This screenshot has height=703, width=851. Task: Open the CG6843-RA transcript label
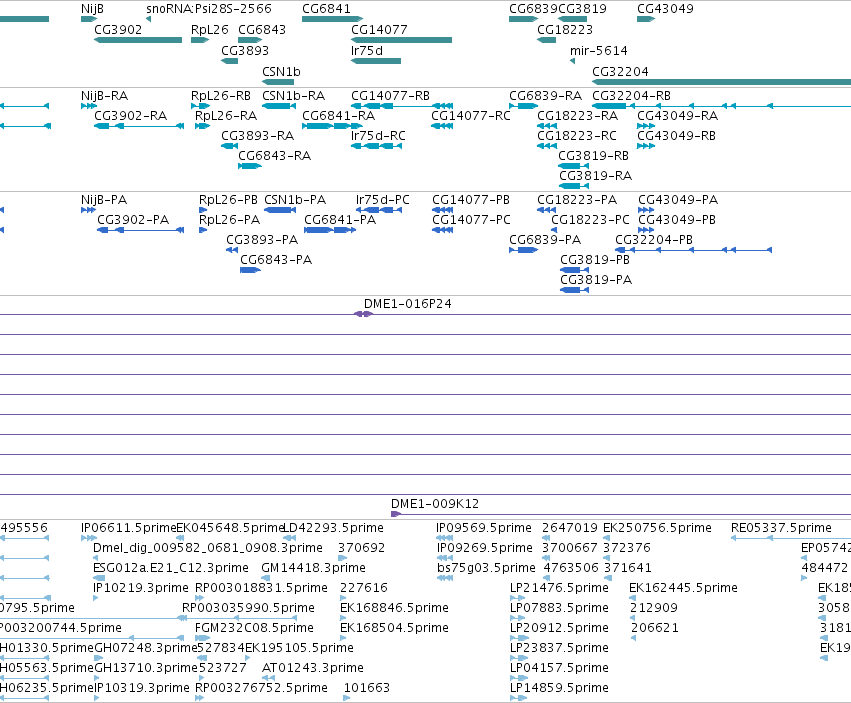tap(275, 156)
